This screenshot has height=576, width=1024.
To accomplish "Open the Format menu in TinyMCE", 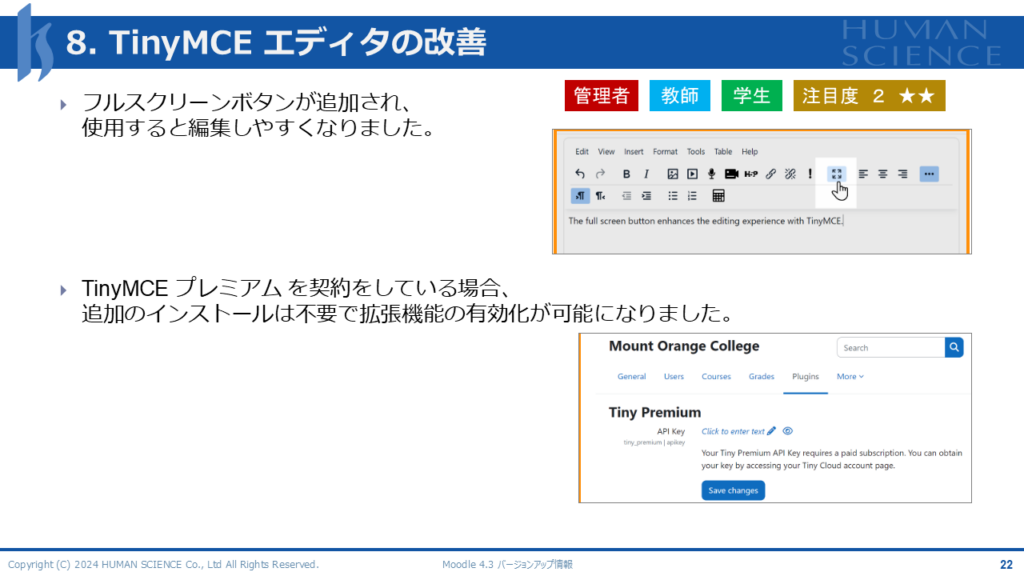I will point(665,152).
